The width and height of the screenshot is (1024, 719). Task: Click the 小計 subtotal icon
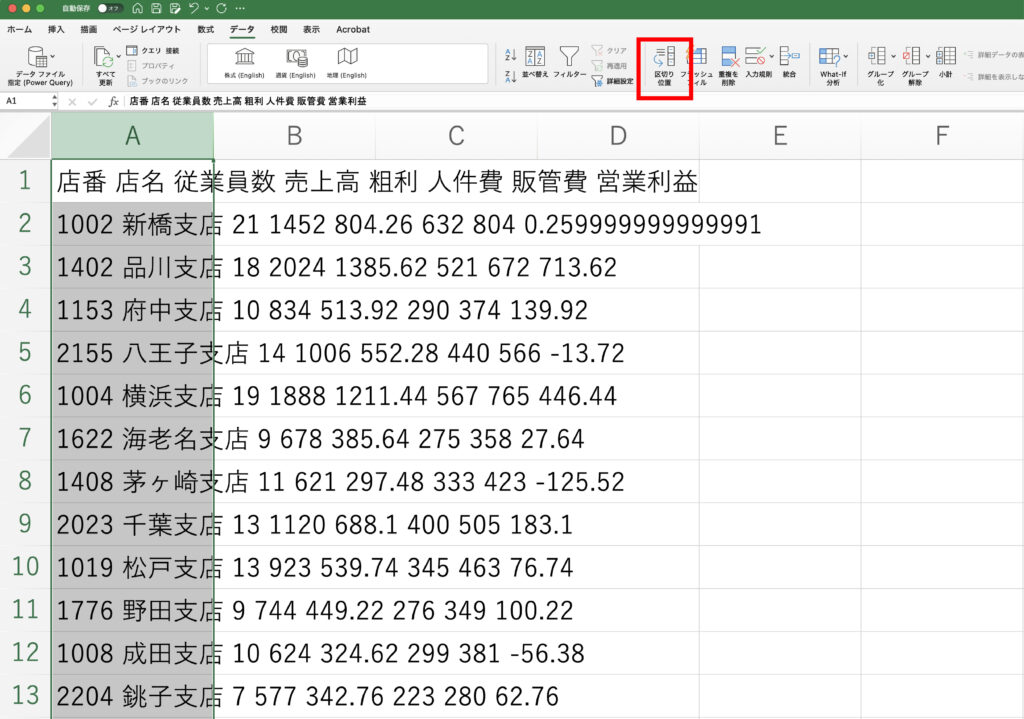pyautogui.click(x=945, y=56)
